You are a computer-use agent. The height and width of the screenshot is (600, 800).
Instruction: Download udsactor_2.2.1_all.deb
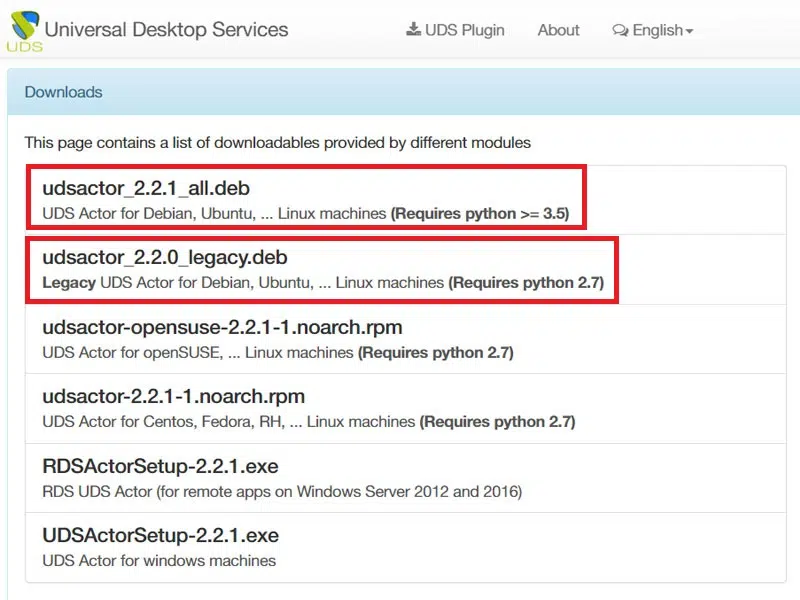[146, 188]
